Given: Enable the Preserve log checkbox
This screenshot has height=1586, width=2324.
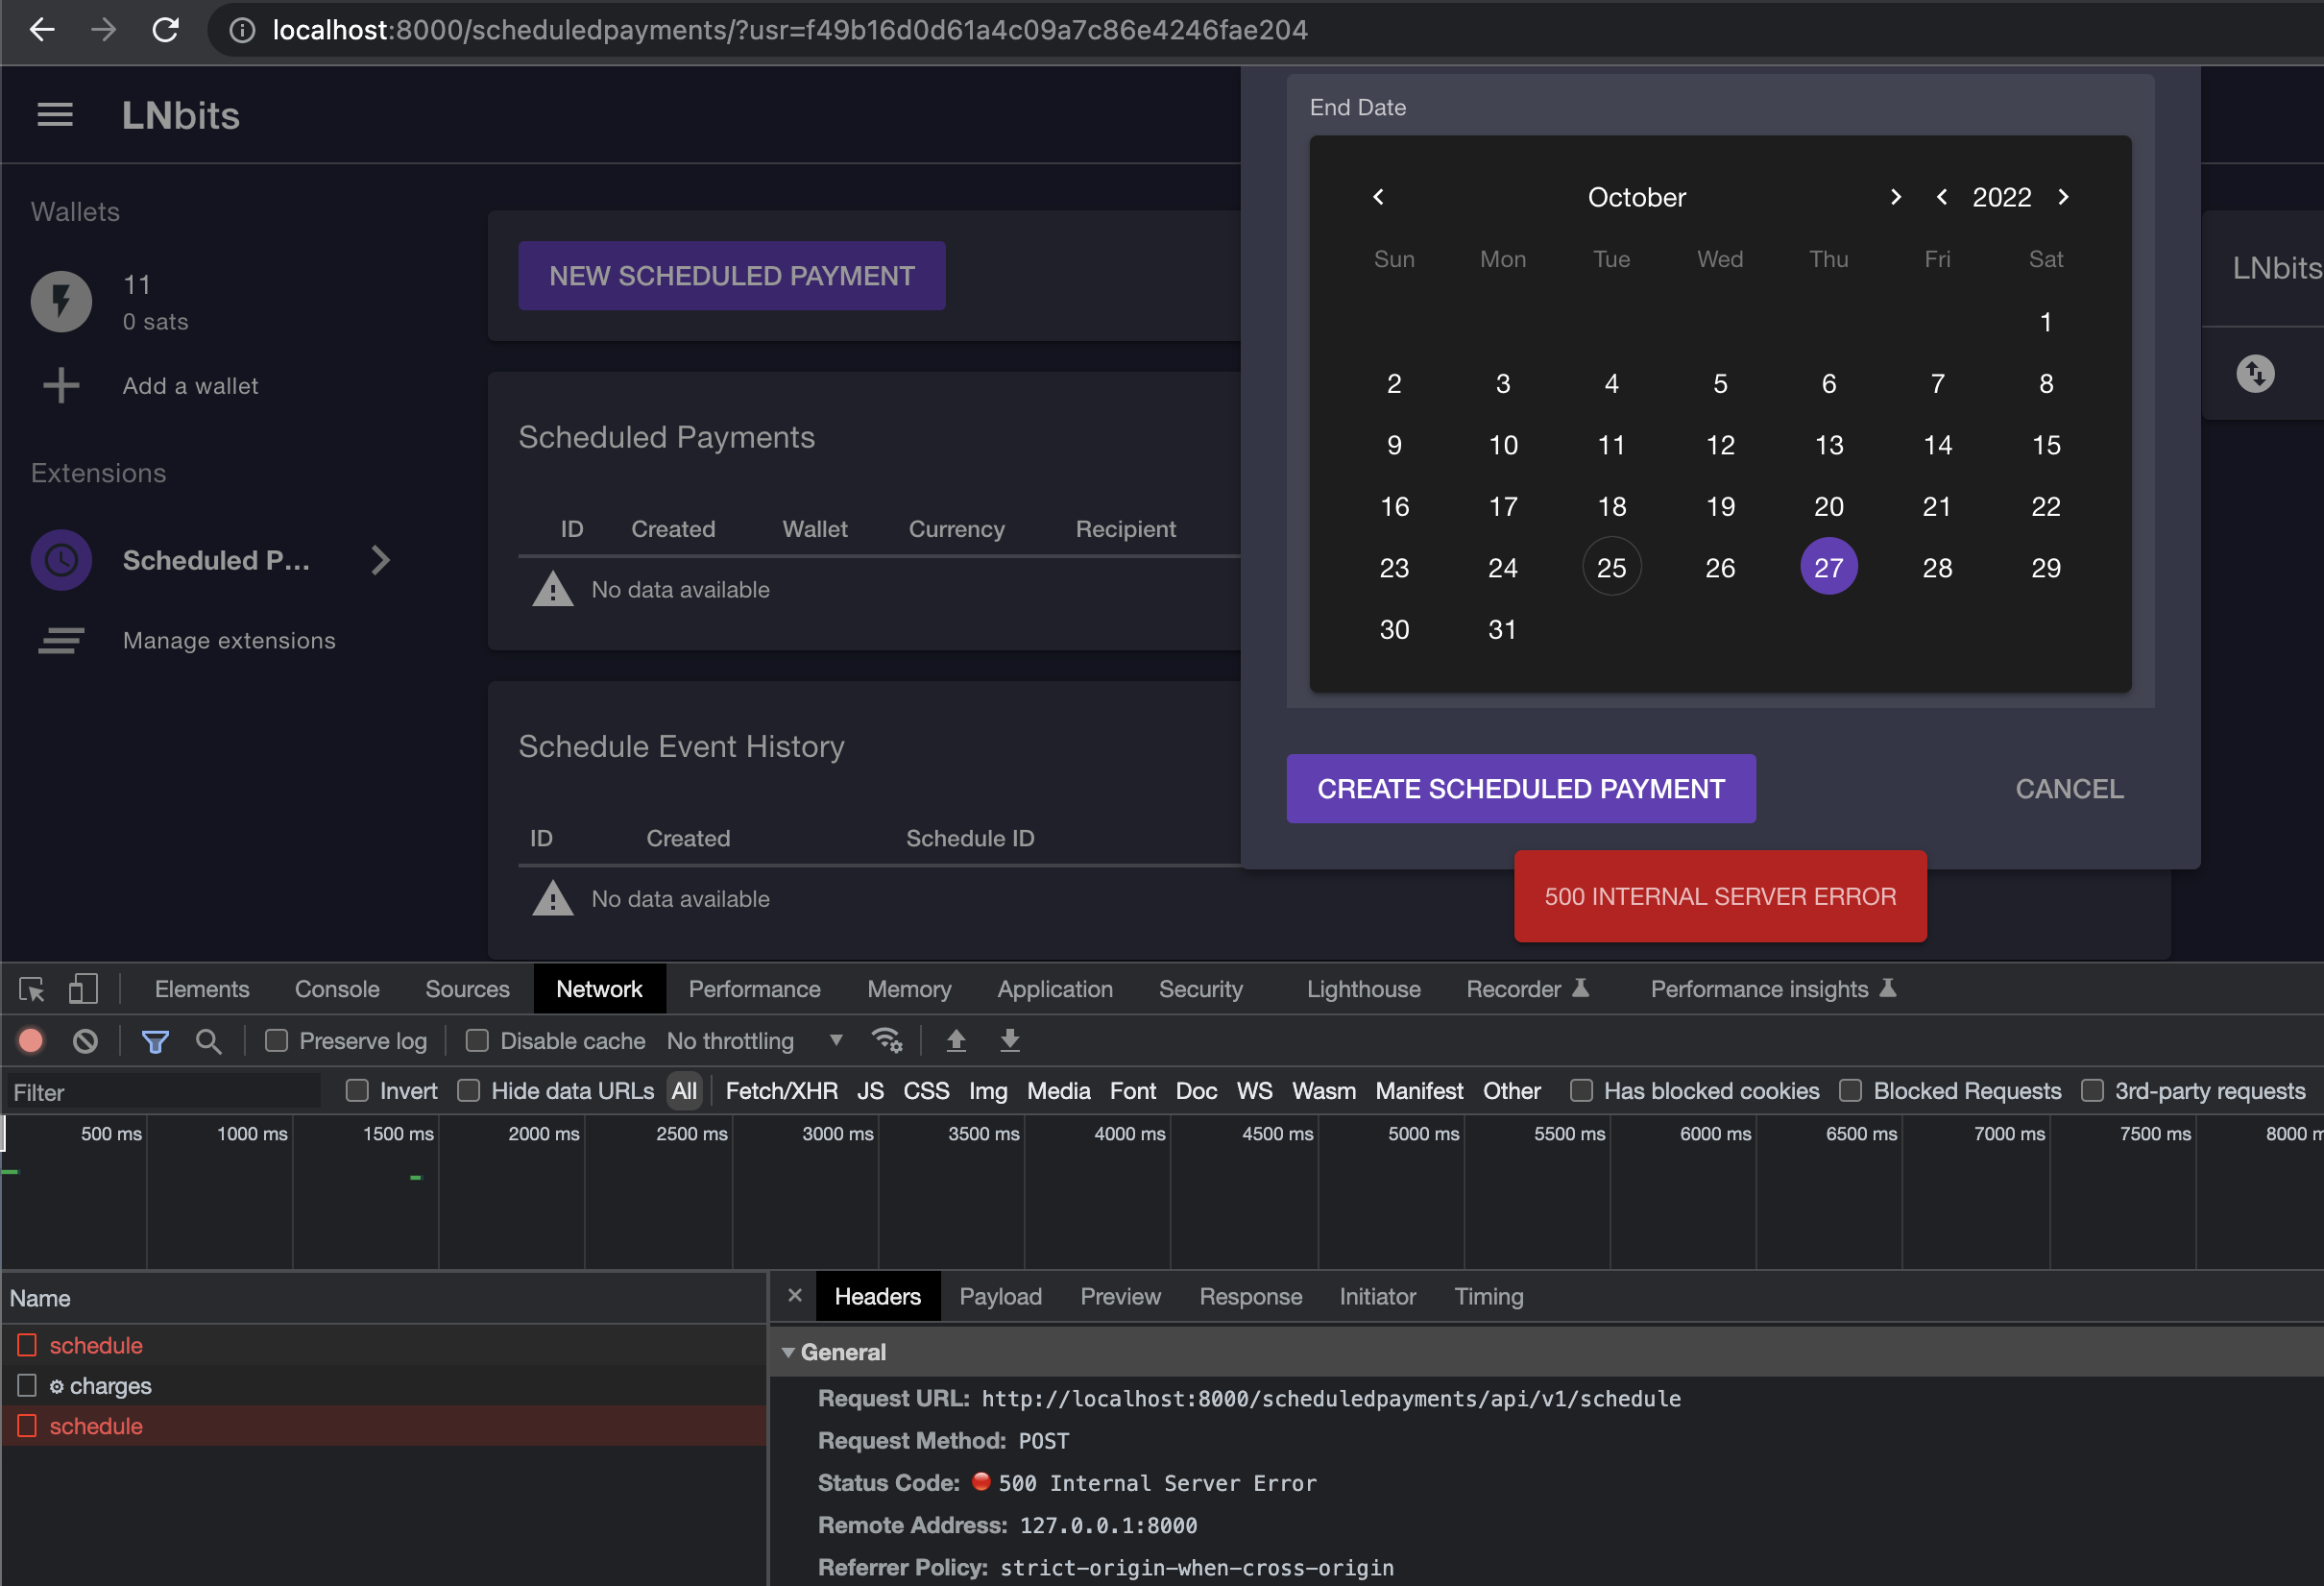Looking at the screenshot, I should pyautogui.click(x=277, y=1041).
